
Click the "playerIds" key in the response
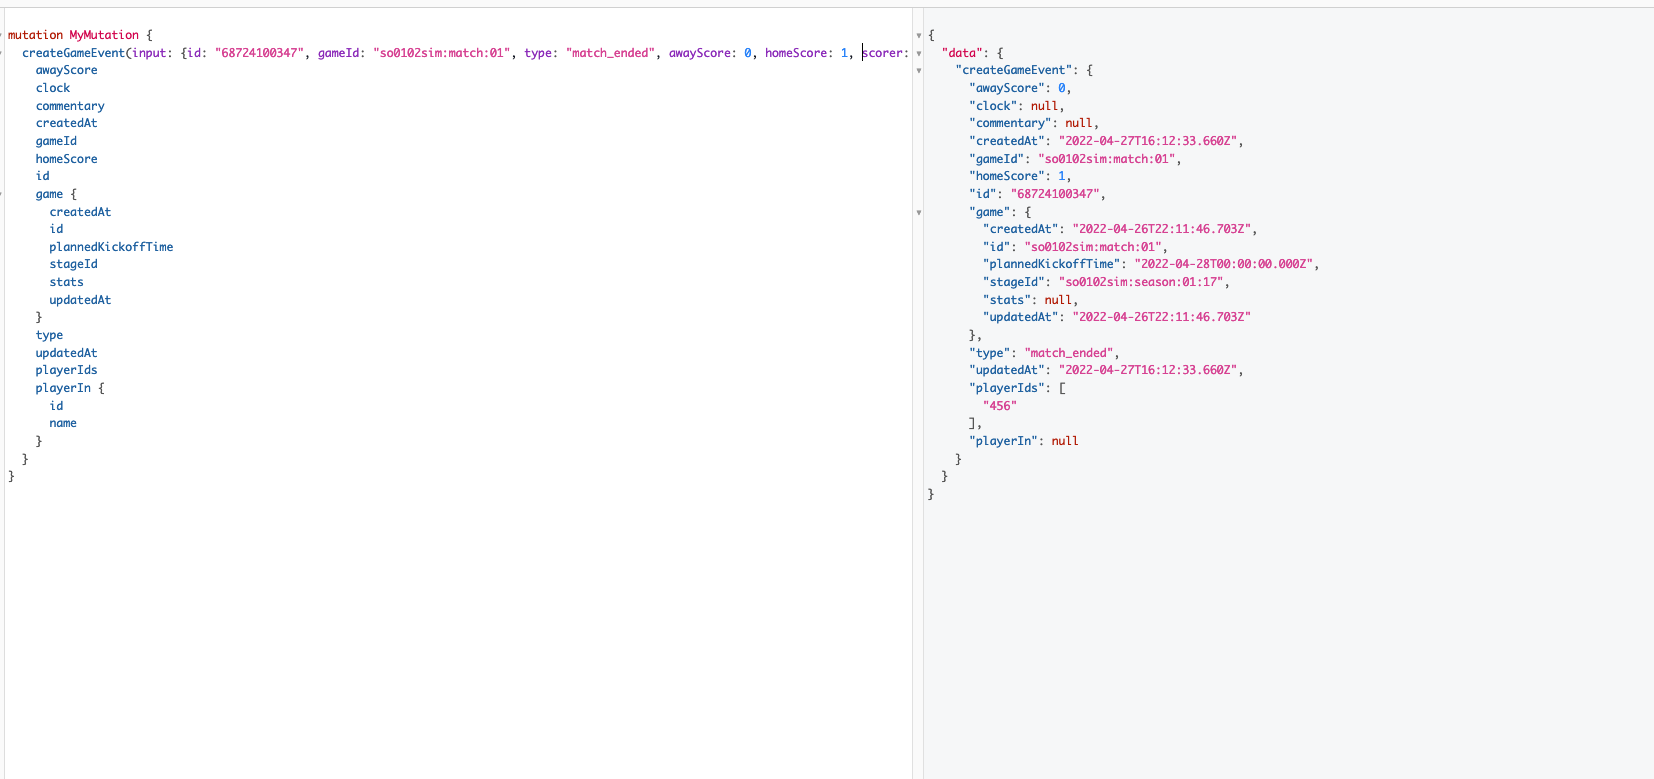click(x=1007, y=388)
